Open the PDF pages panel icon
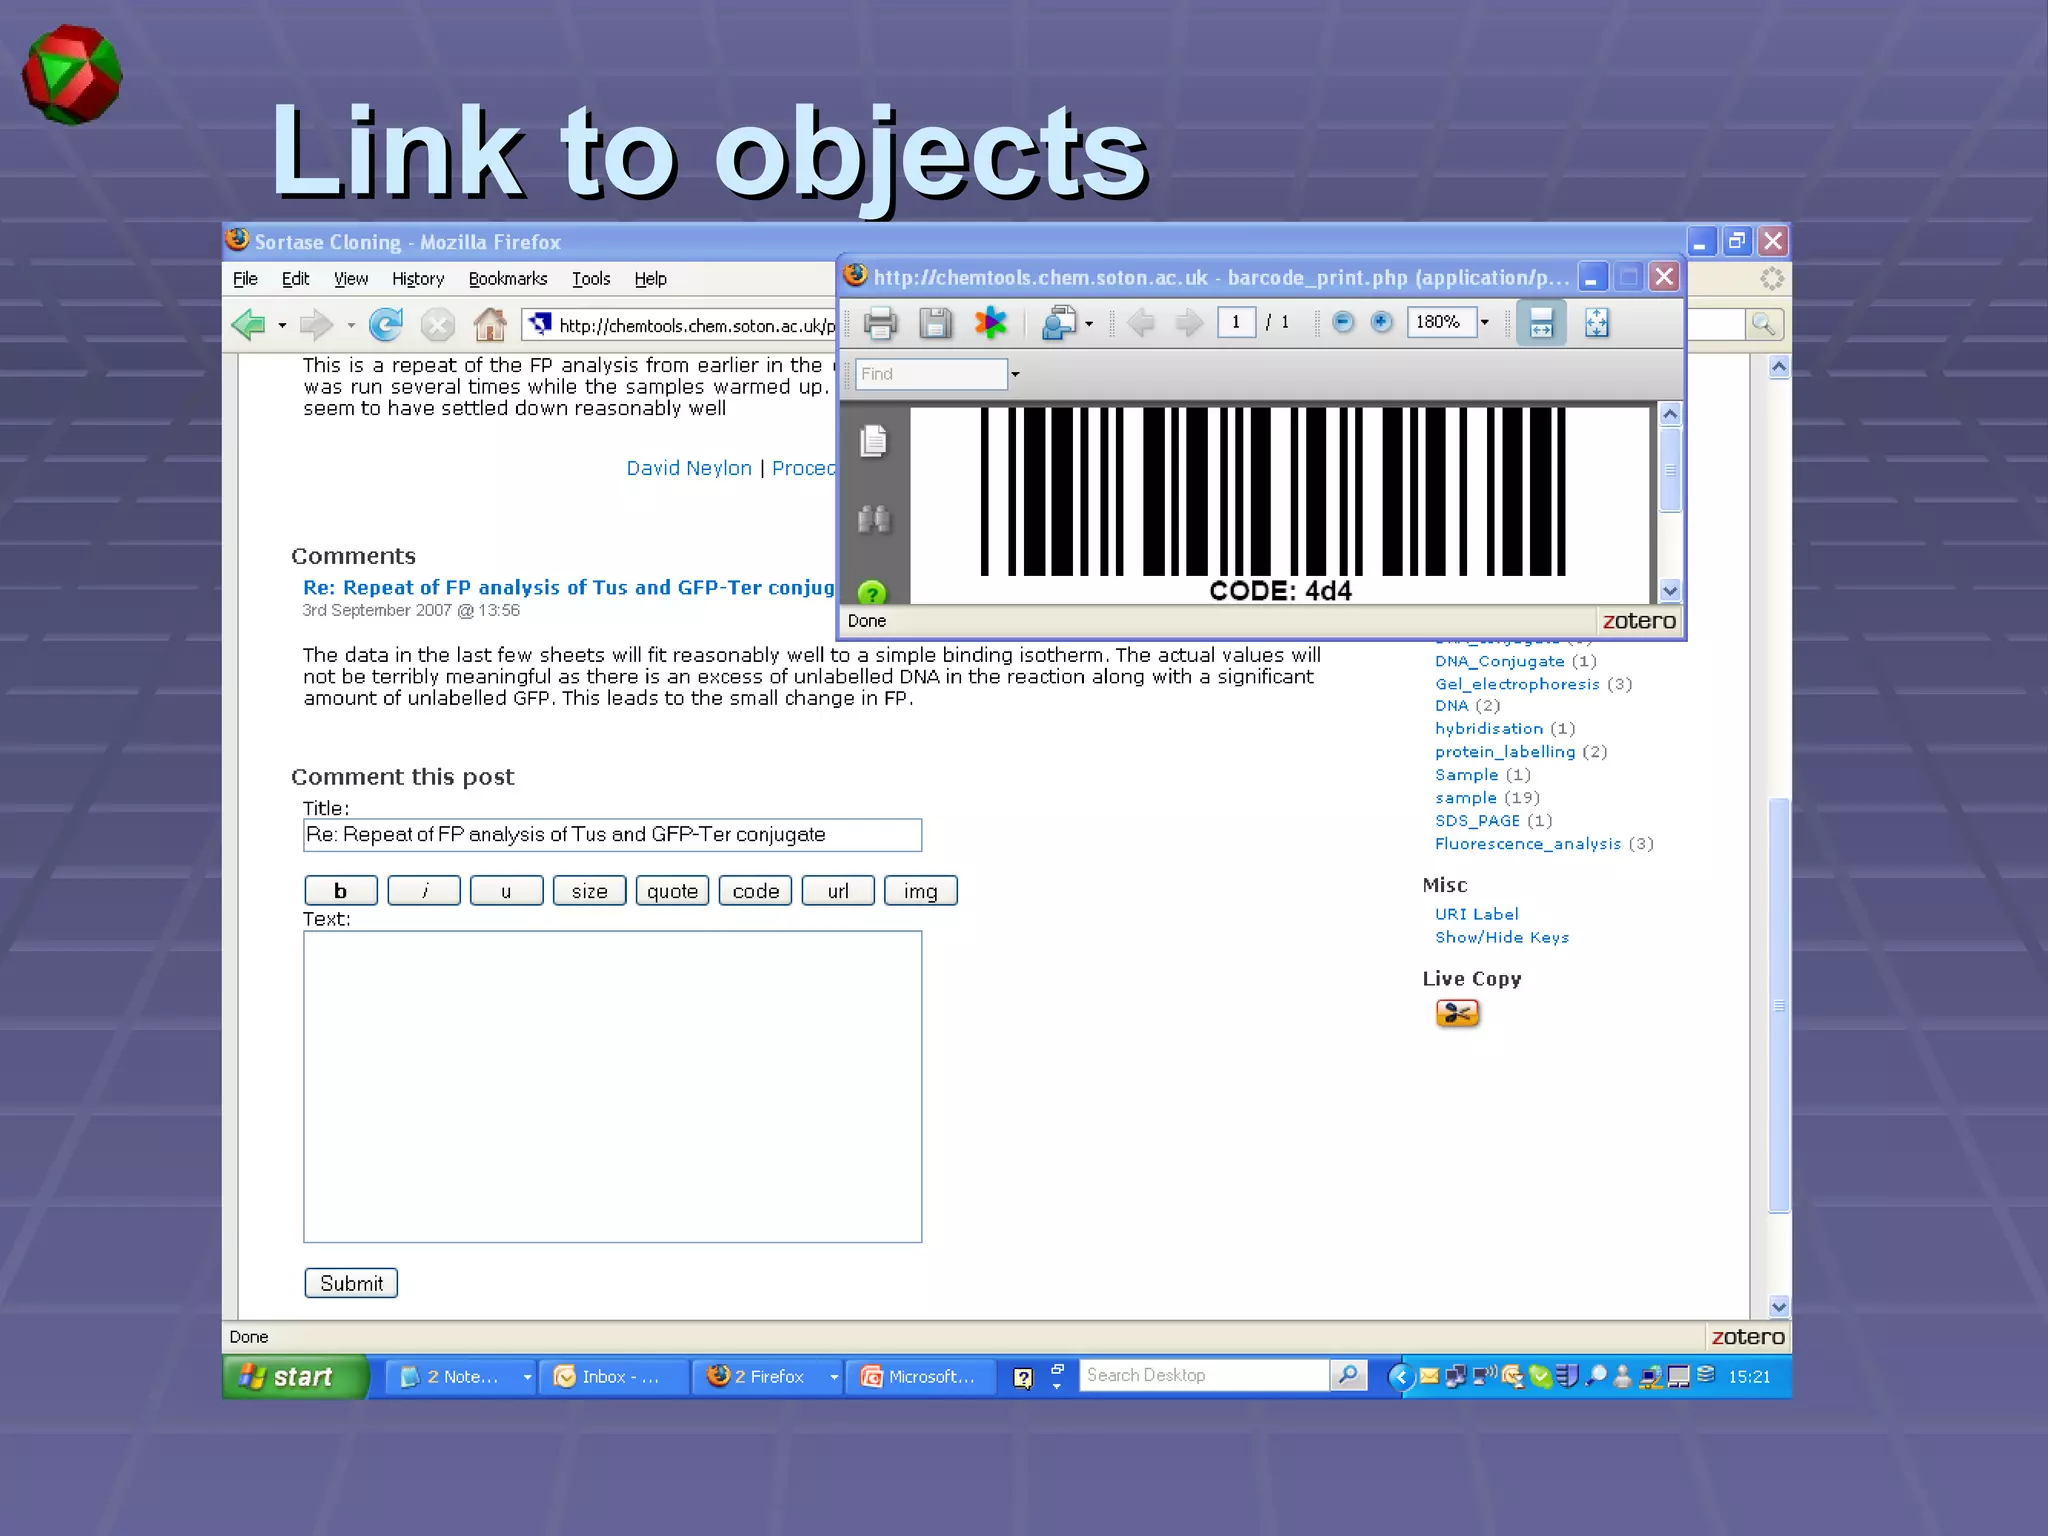This screenshot has width=2048, height=1536. click(873, 441)
